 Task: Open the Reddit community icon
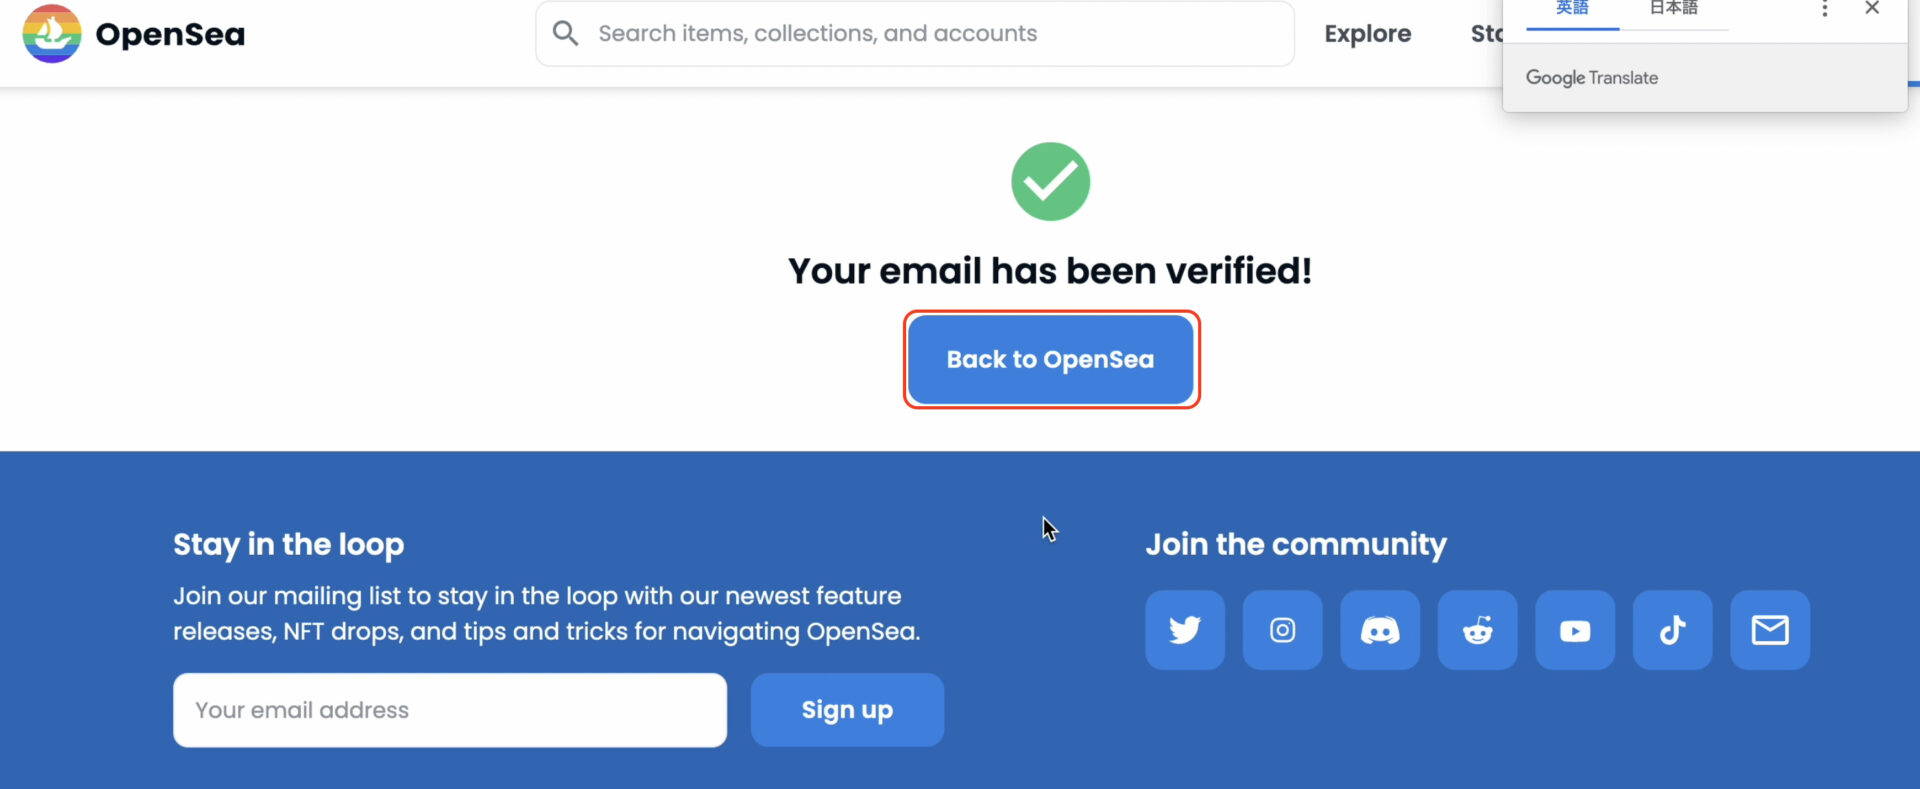pyautogui.click(x=1478, y=630)
